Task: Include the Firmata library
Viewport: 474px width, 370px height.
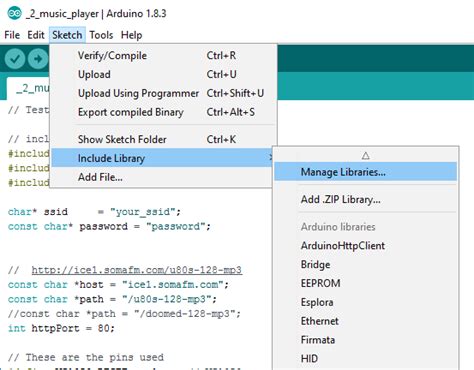Action: tap(365, 340)
